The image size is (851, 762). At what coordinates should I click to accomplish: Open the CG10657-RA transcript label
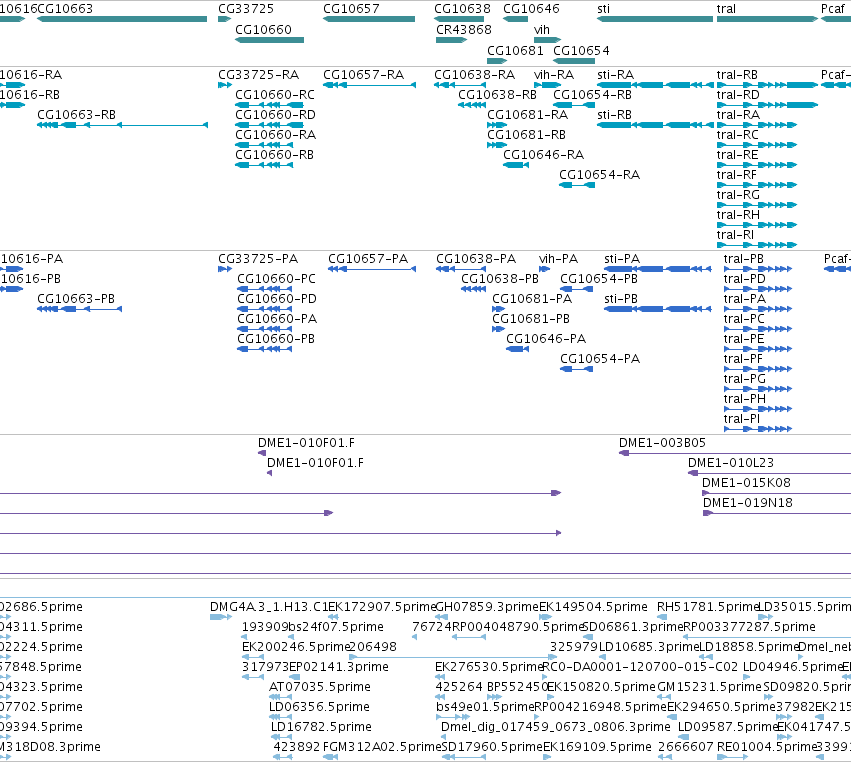click(x=364, y=75)
